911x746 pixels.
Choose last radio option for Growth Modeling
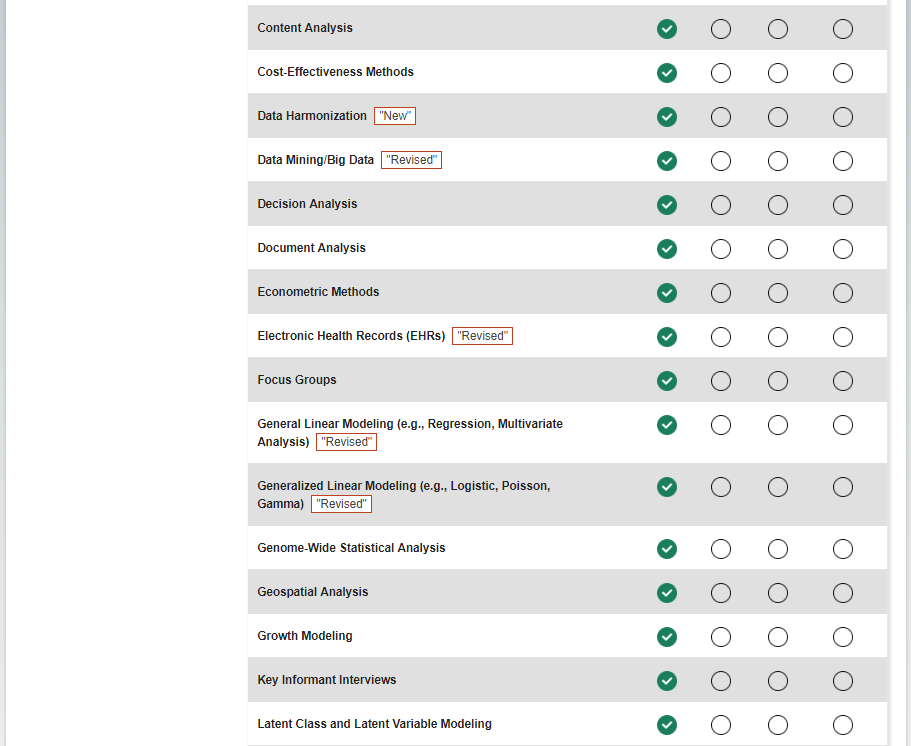click(843, 637)
